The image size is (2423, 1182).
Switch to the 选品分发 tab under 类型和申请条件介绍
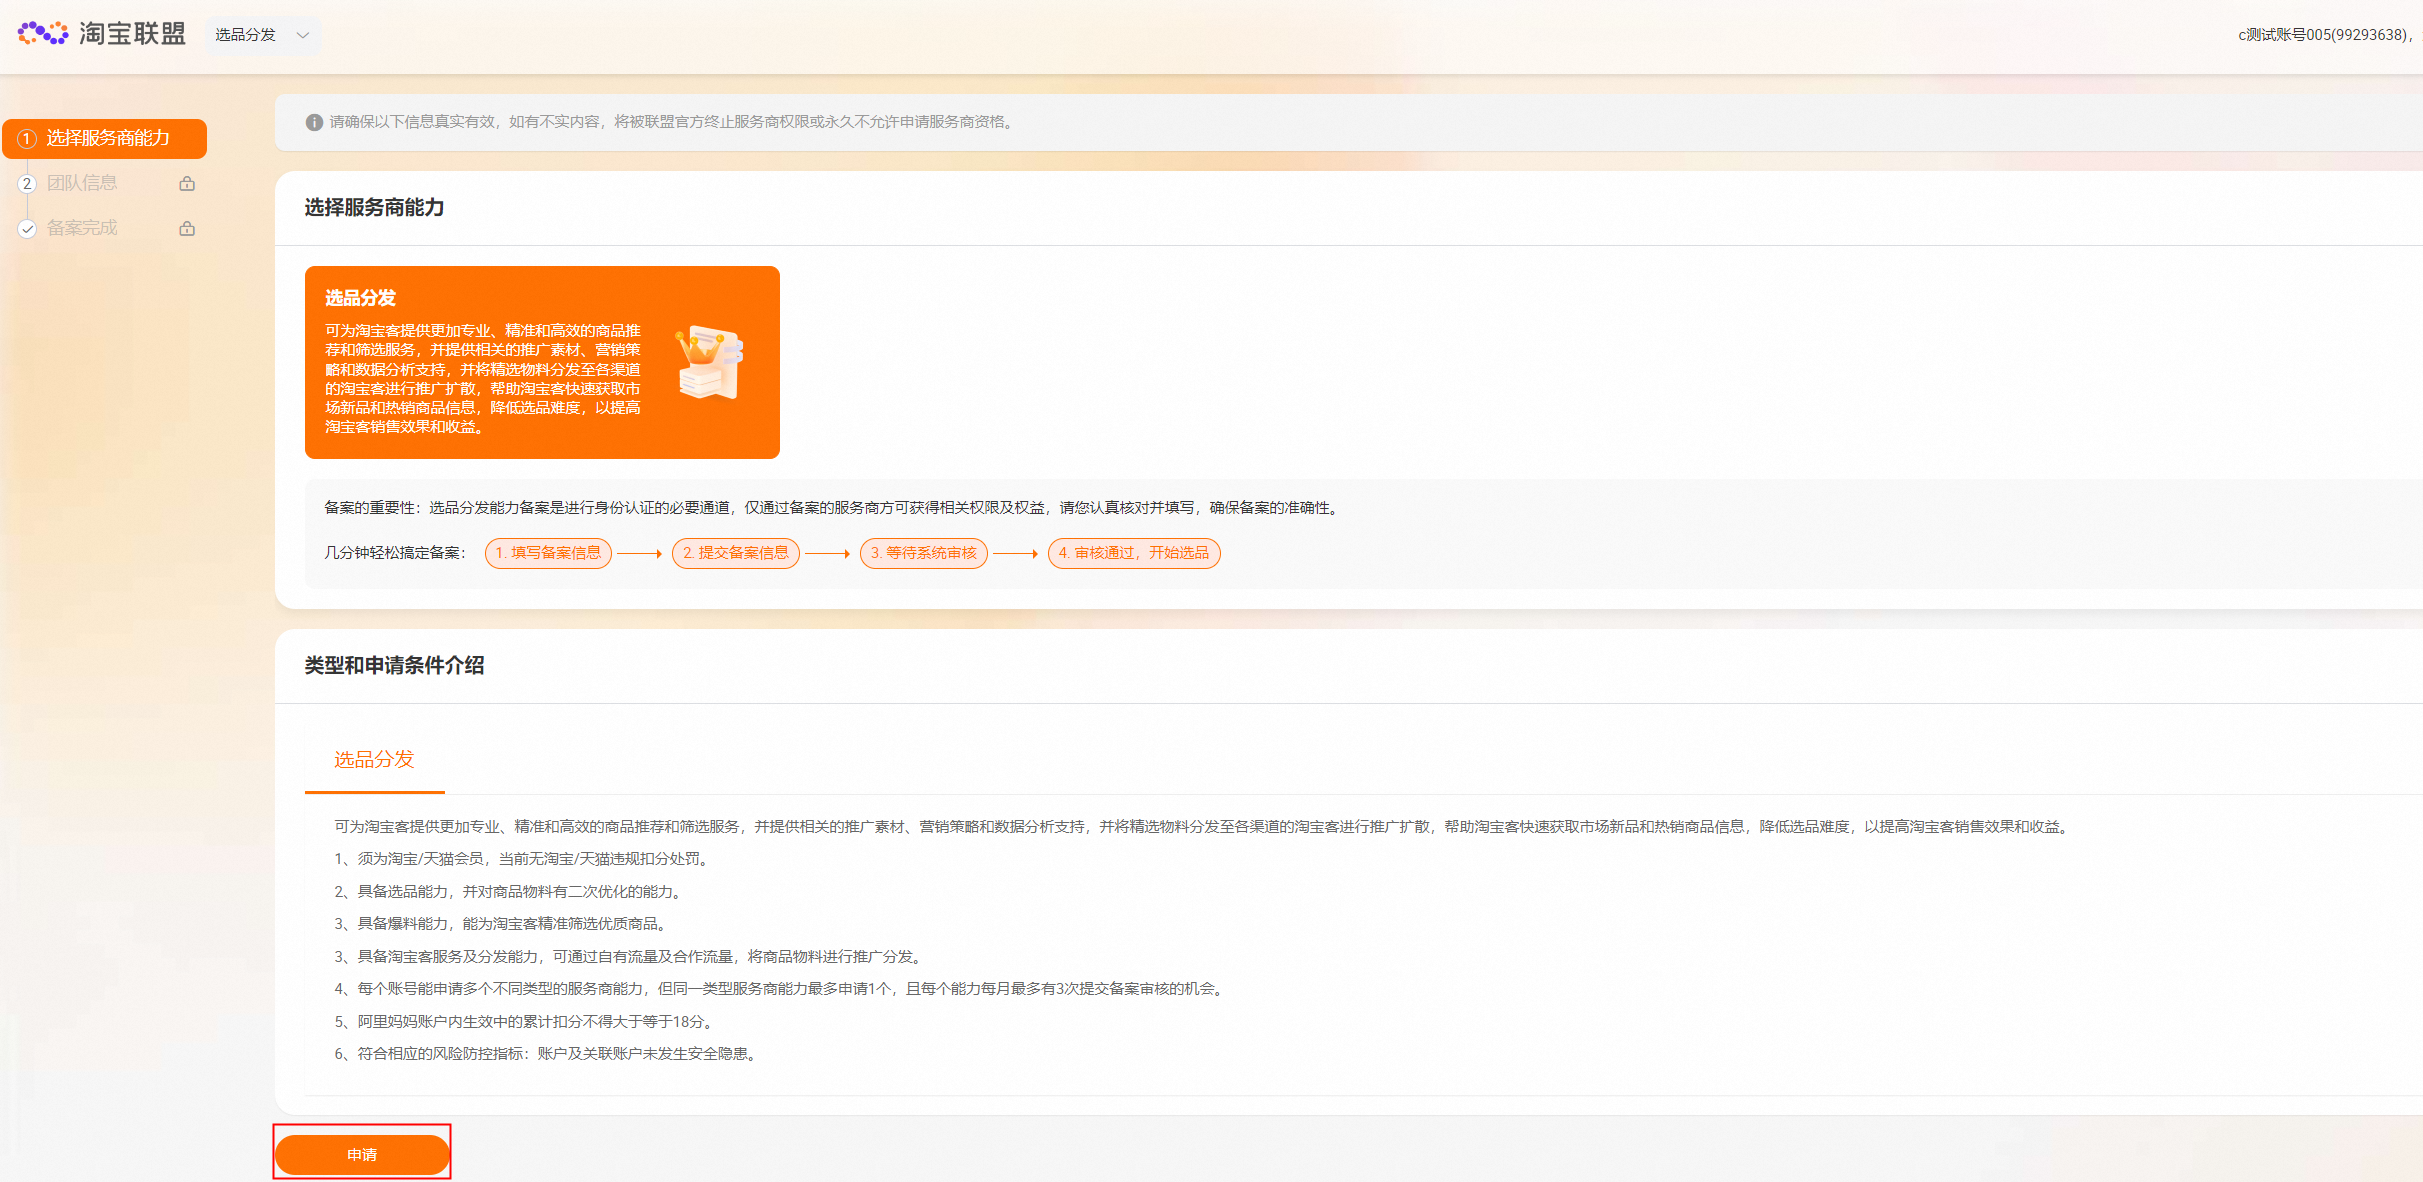click(374, 760)
